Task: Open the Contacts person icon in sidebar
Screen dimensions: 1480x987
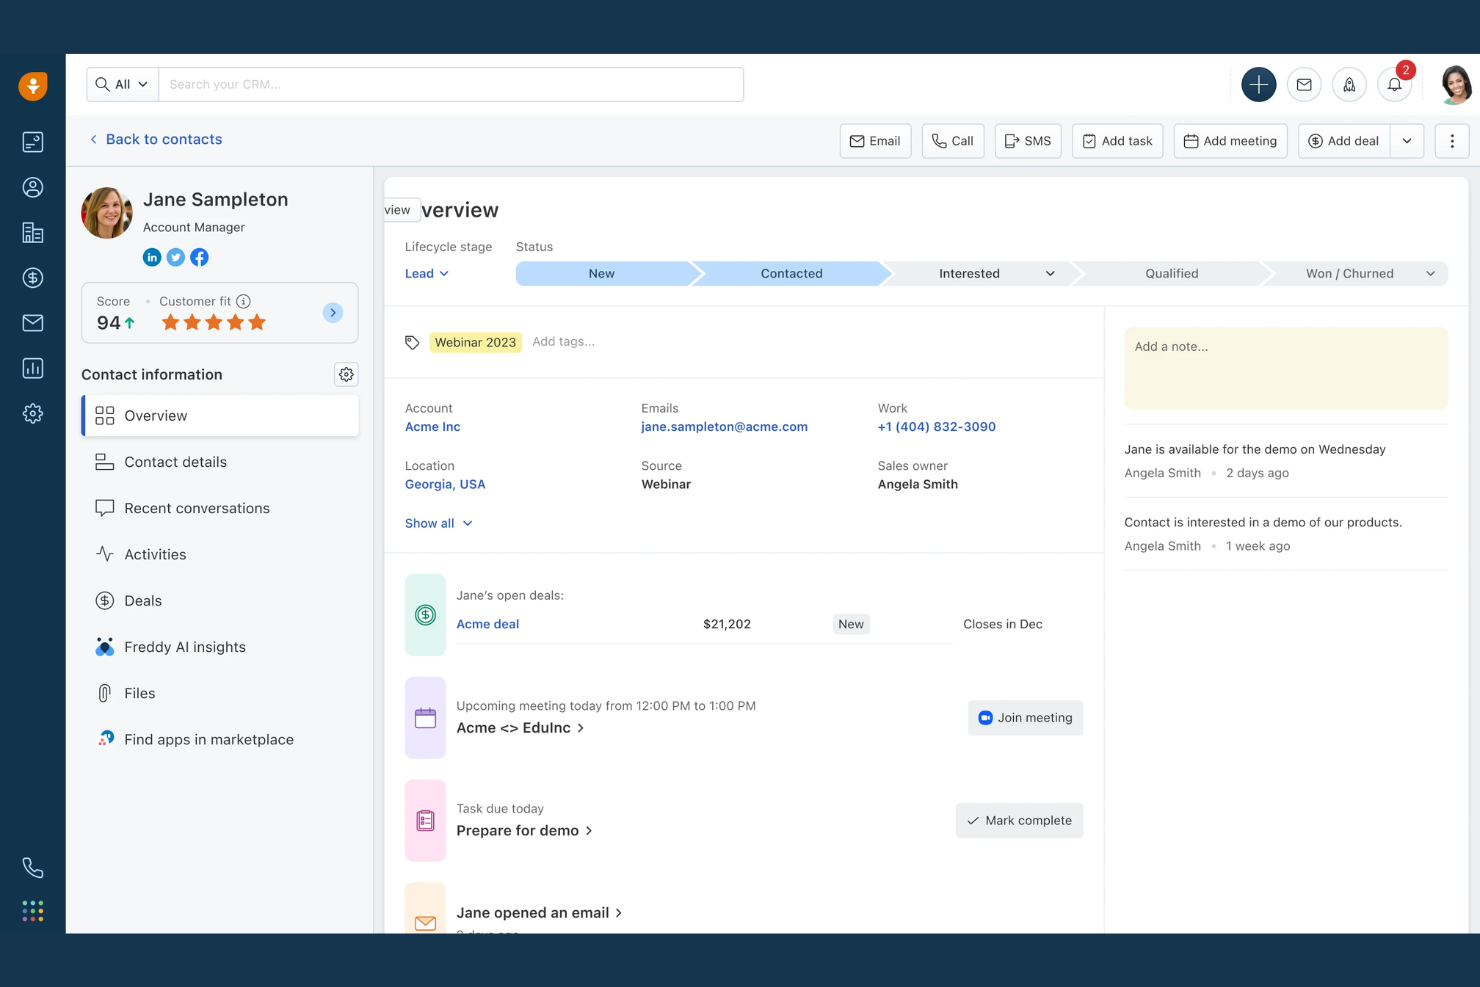Action: pyautogui.click(x=33, y=187)
